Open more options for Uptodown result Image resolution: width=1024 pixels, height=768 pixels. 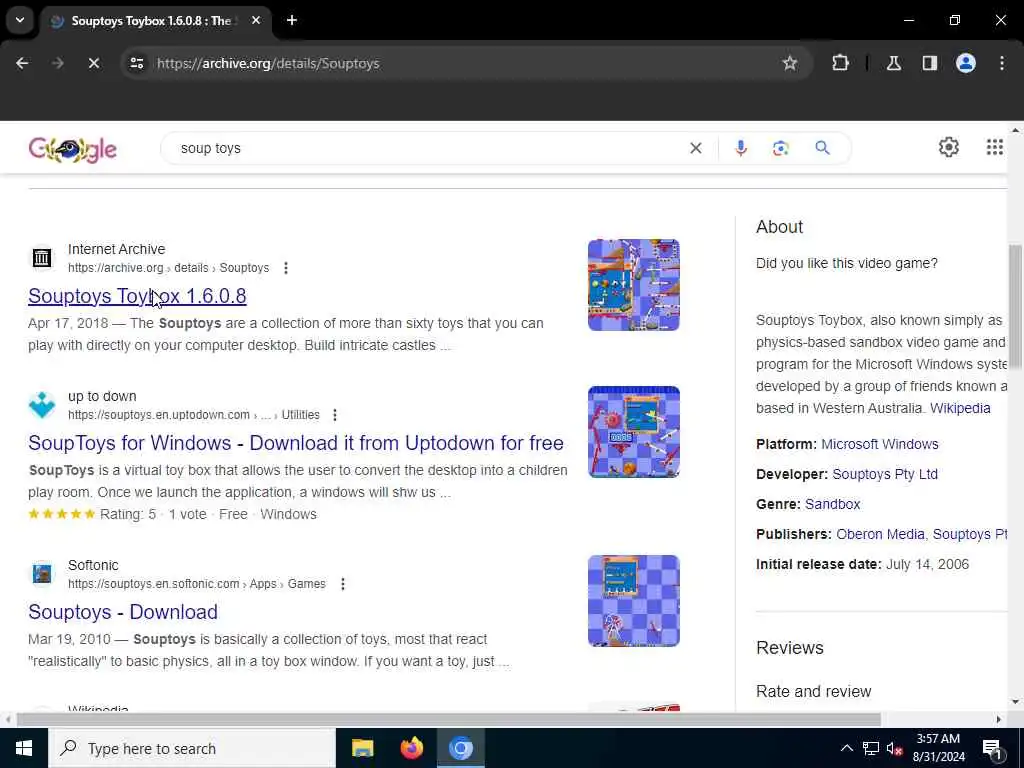[334, 415]
